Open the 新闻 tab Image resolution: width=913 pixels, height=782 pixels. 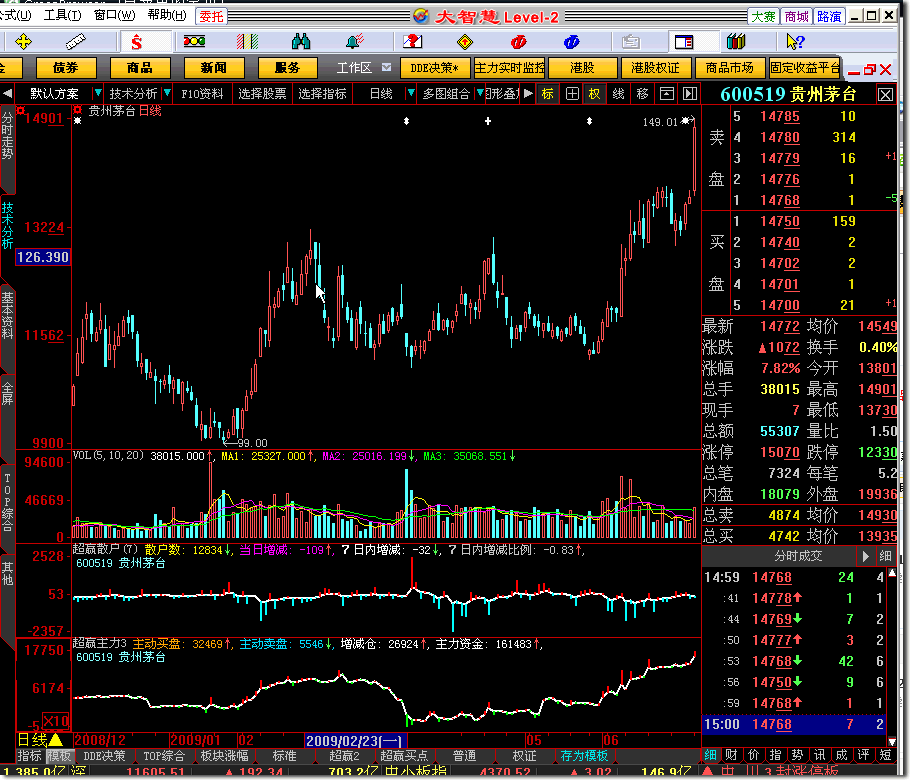[213, 68]
